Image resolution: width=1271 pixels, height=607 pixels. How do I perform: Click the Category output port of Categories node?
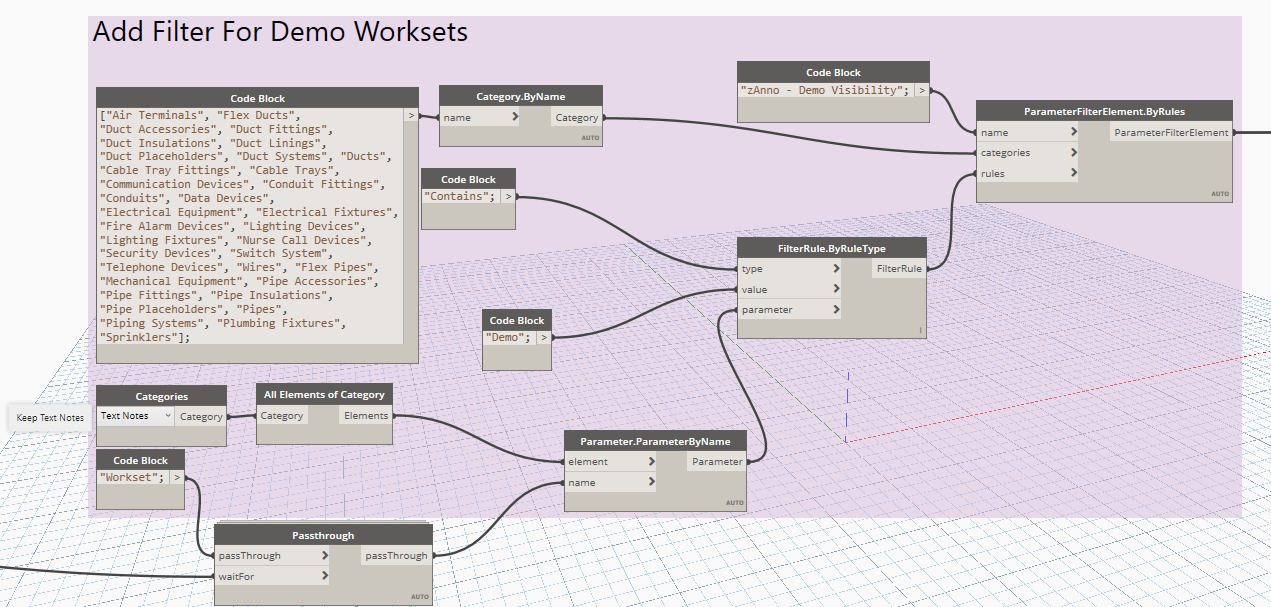pos(201,417)
